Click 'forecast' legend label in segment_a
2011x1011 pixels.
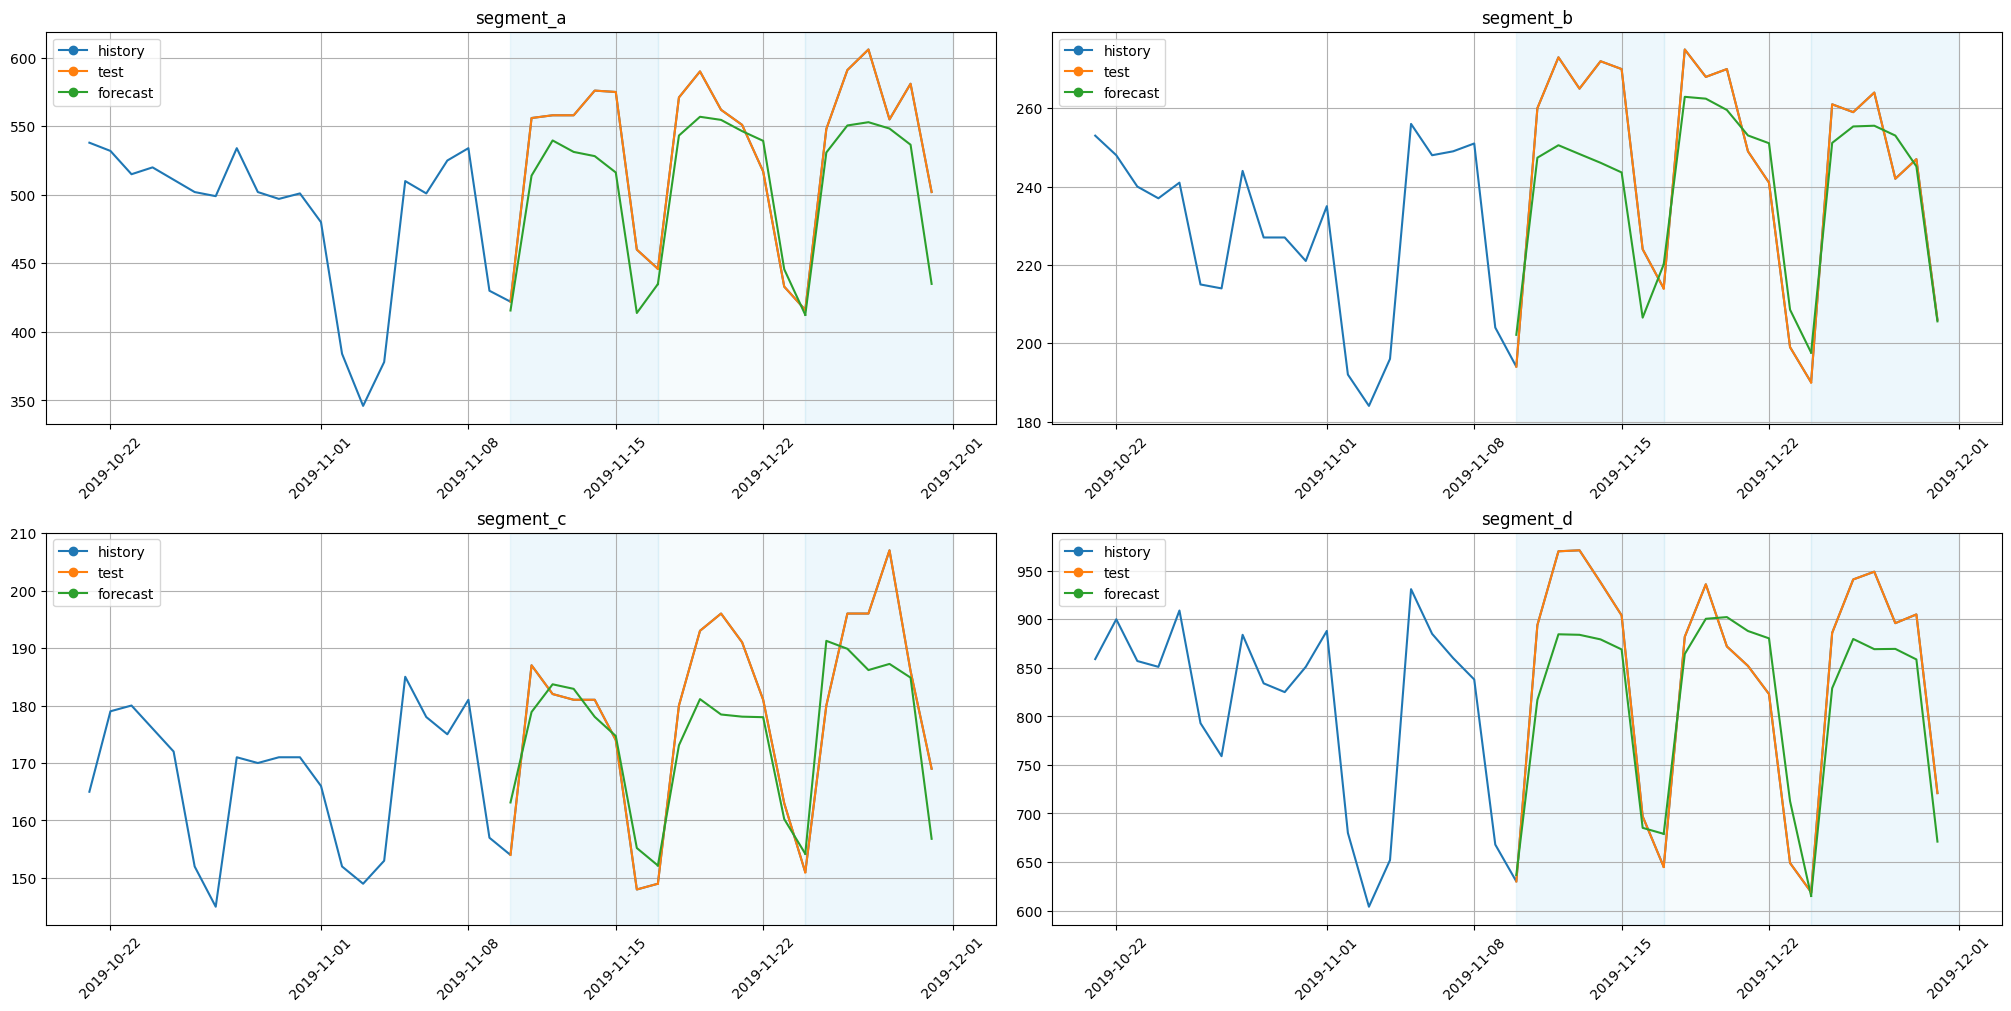126,93
